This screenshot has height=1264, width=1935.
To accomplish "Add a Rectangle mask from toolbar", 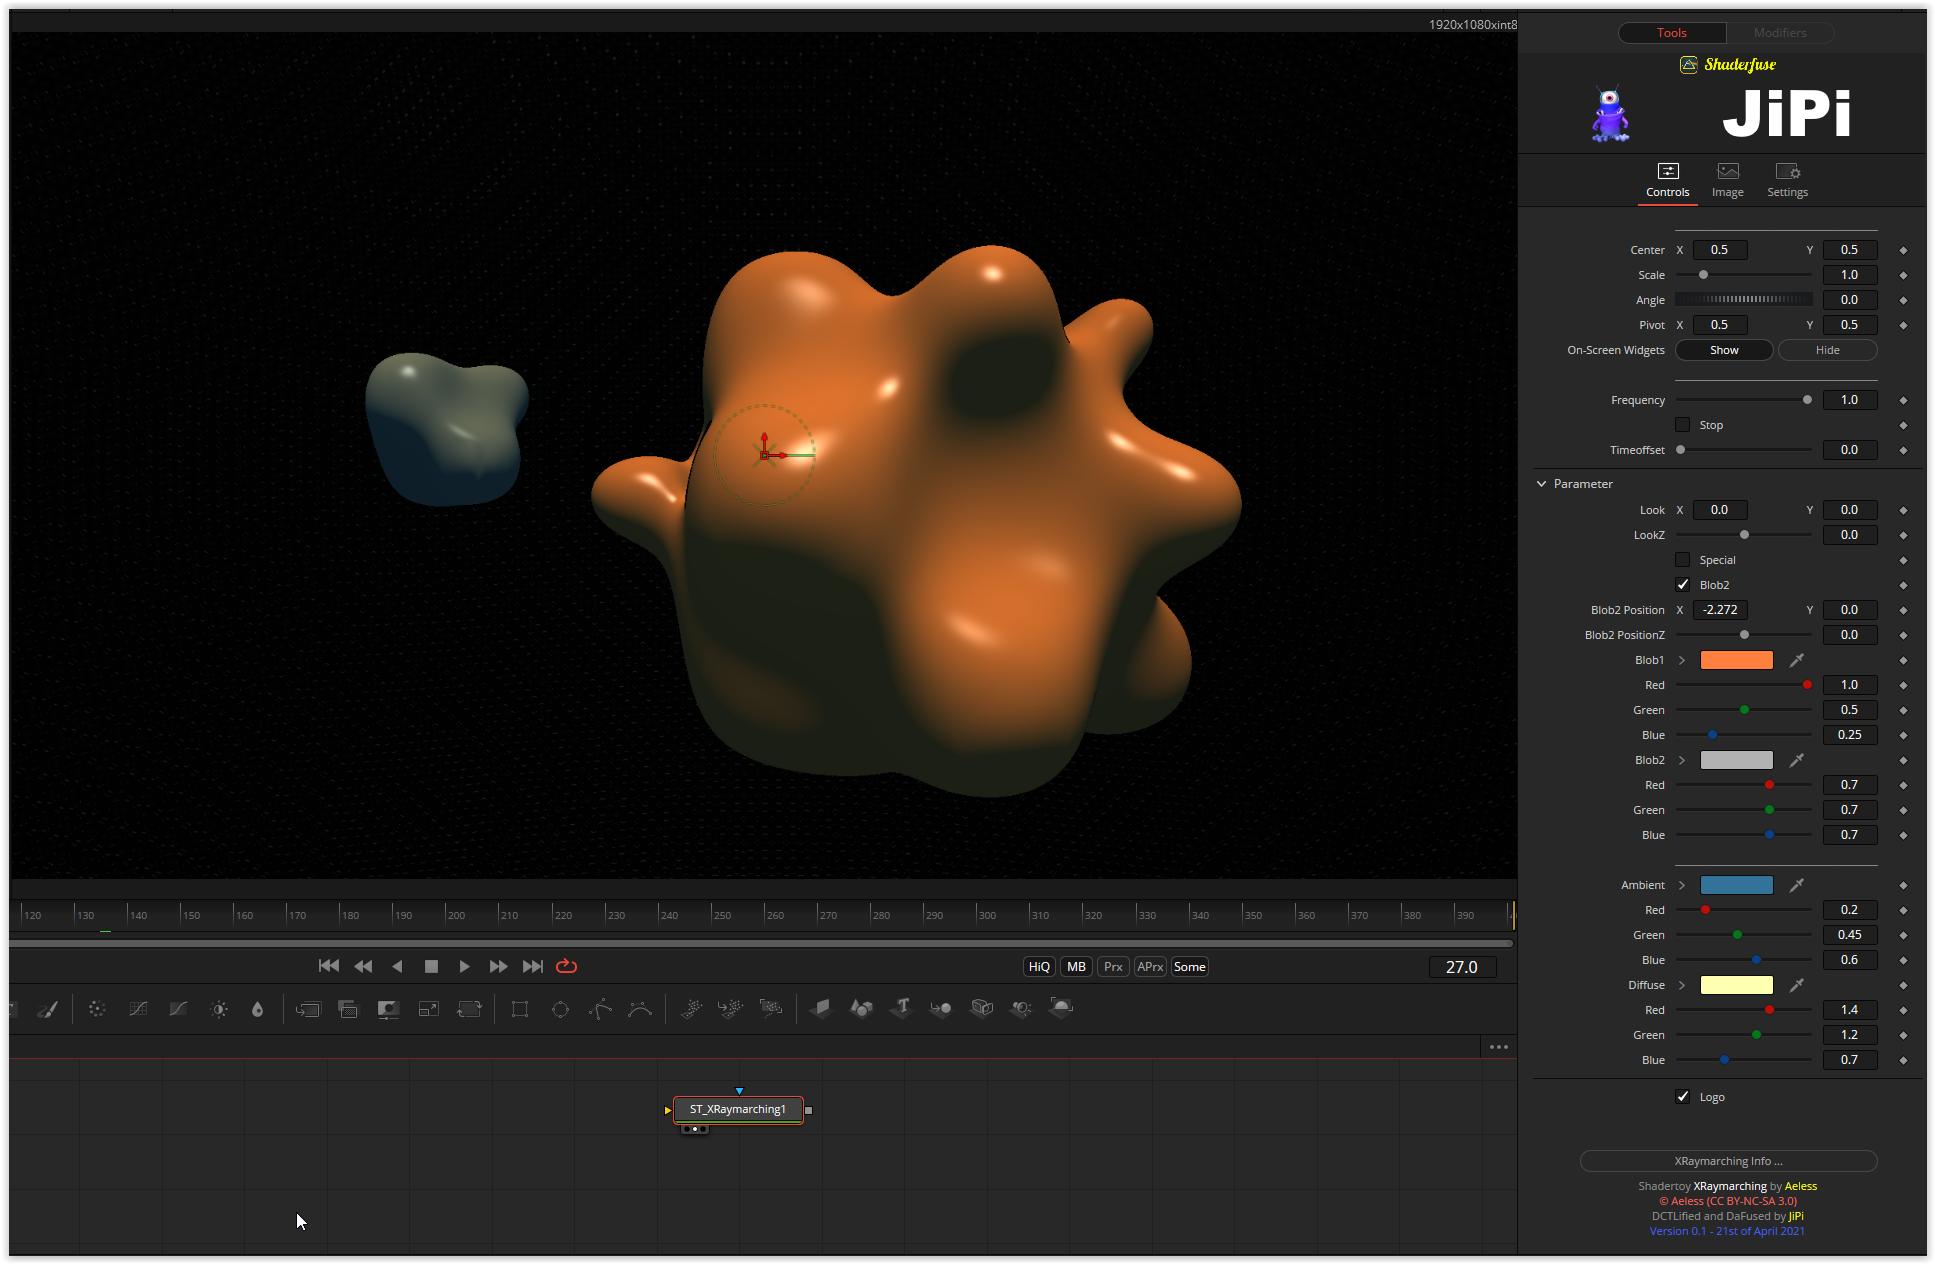I will pos(520,1009).
